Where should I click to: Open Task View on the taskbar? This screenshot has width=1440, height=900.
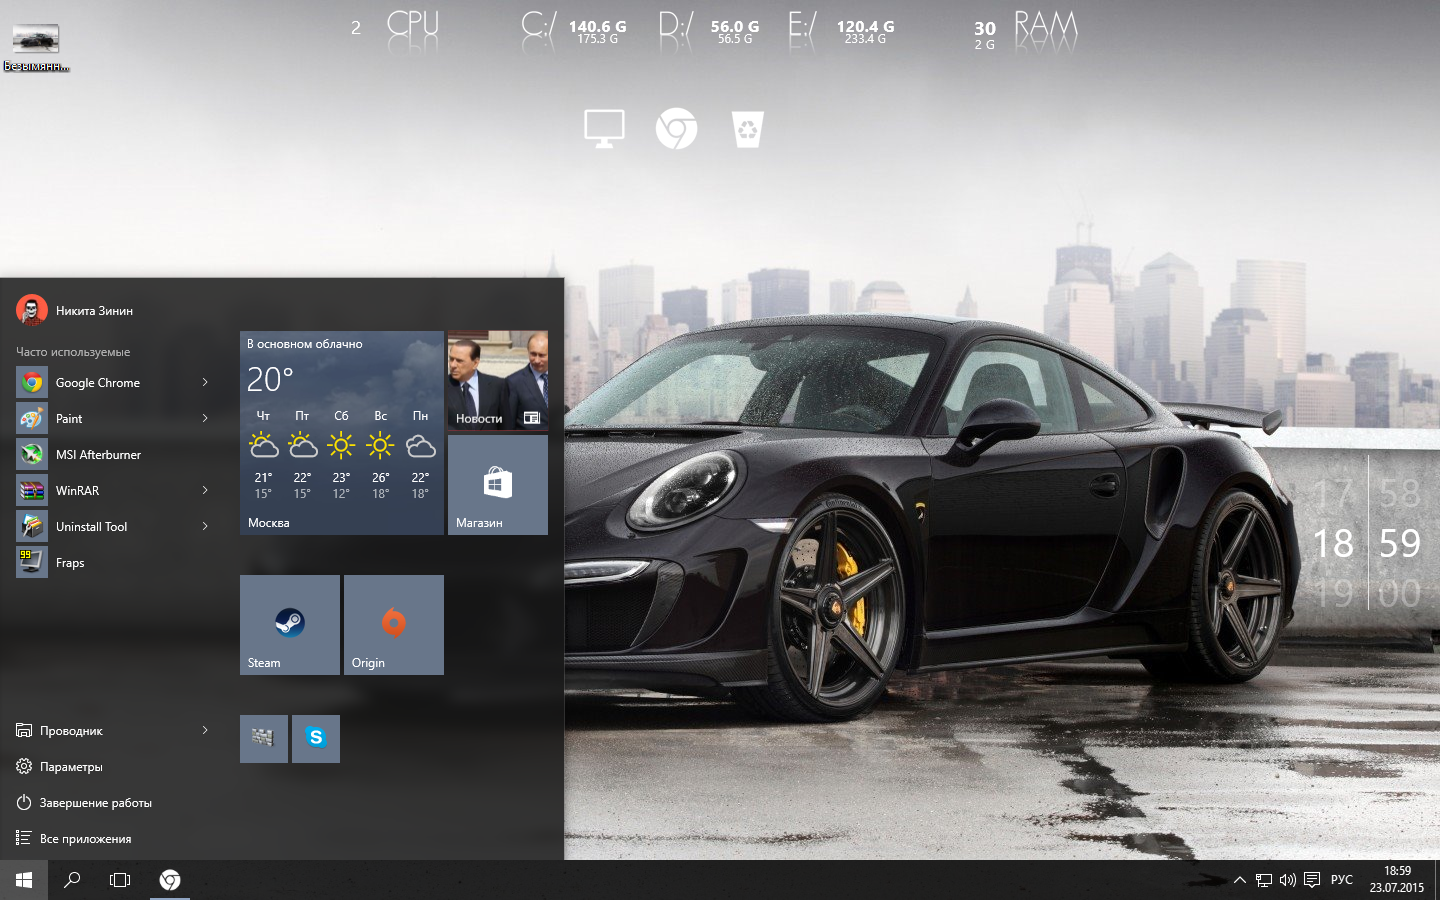(120, 880)
